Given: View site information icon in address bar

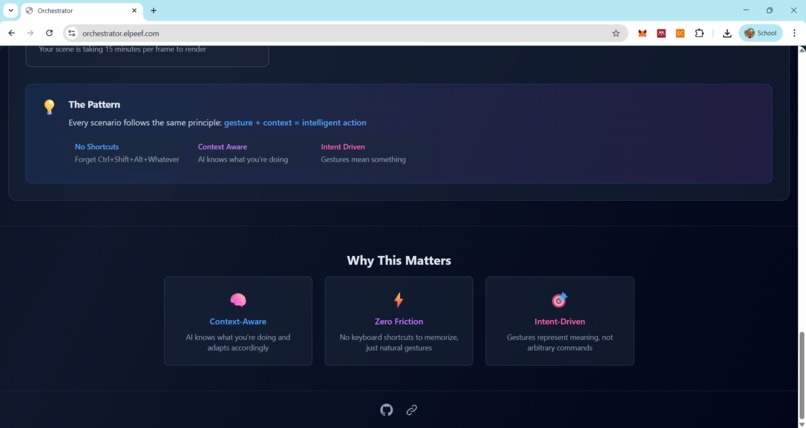Looking at the screenshot, I should (x=72, y=33).
